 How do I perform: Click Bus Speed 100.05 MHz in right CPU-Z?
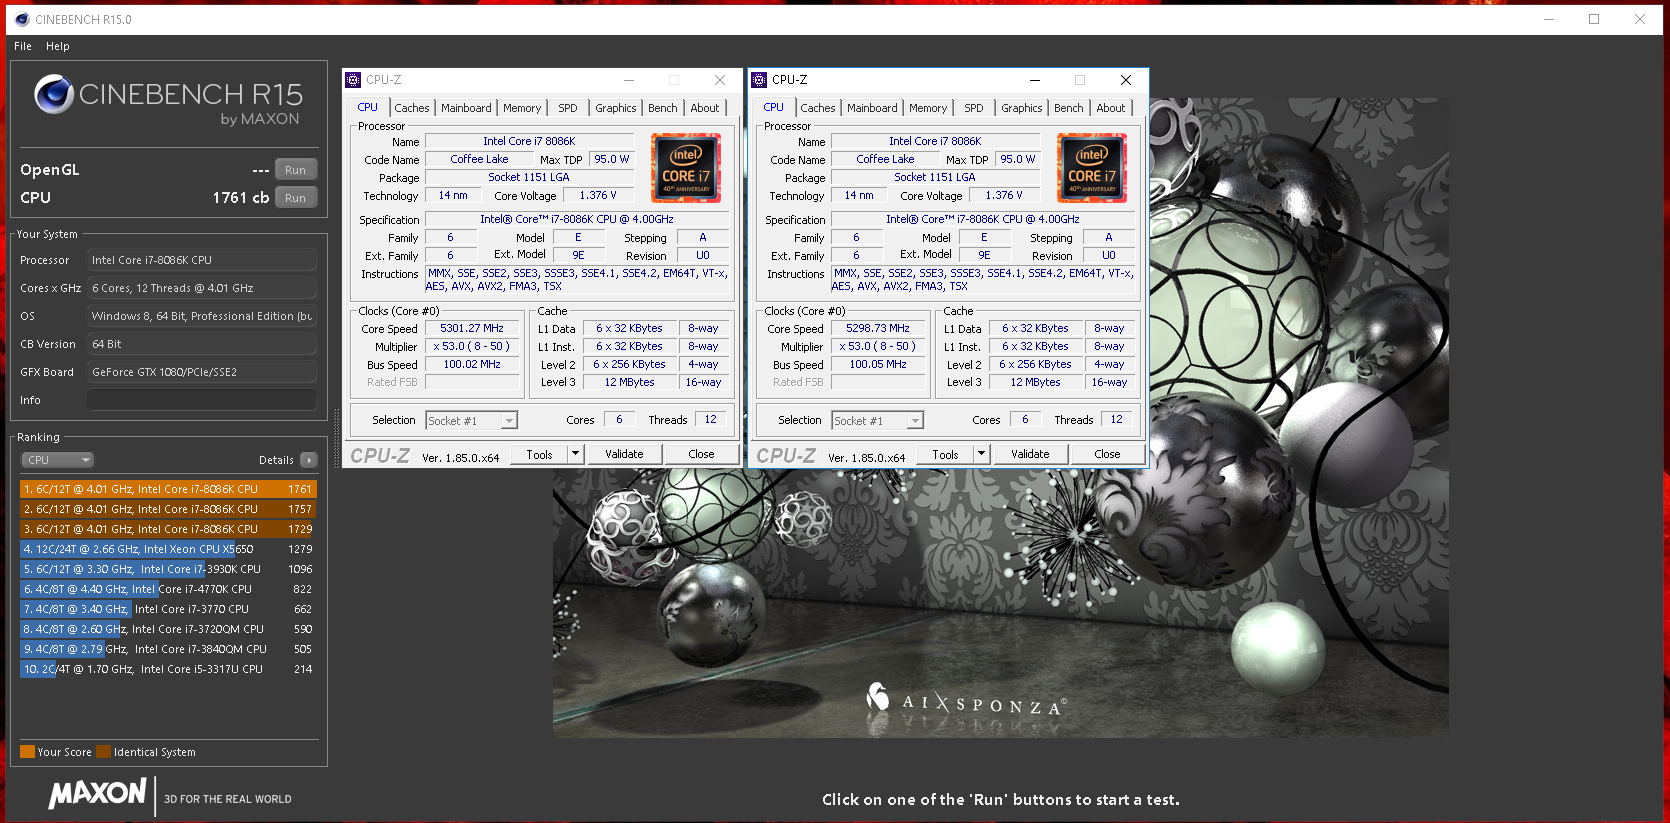tap(878, 365)
